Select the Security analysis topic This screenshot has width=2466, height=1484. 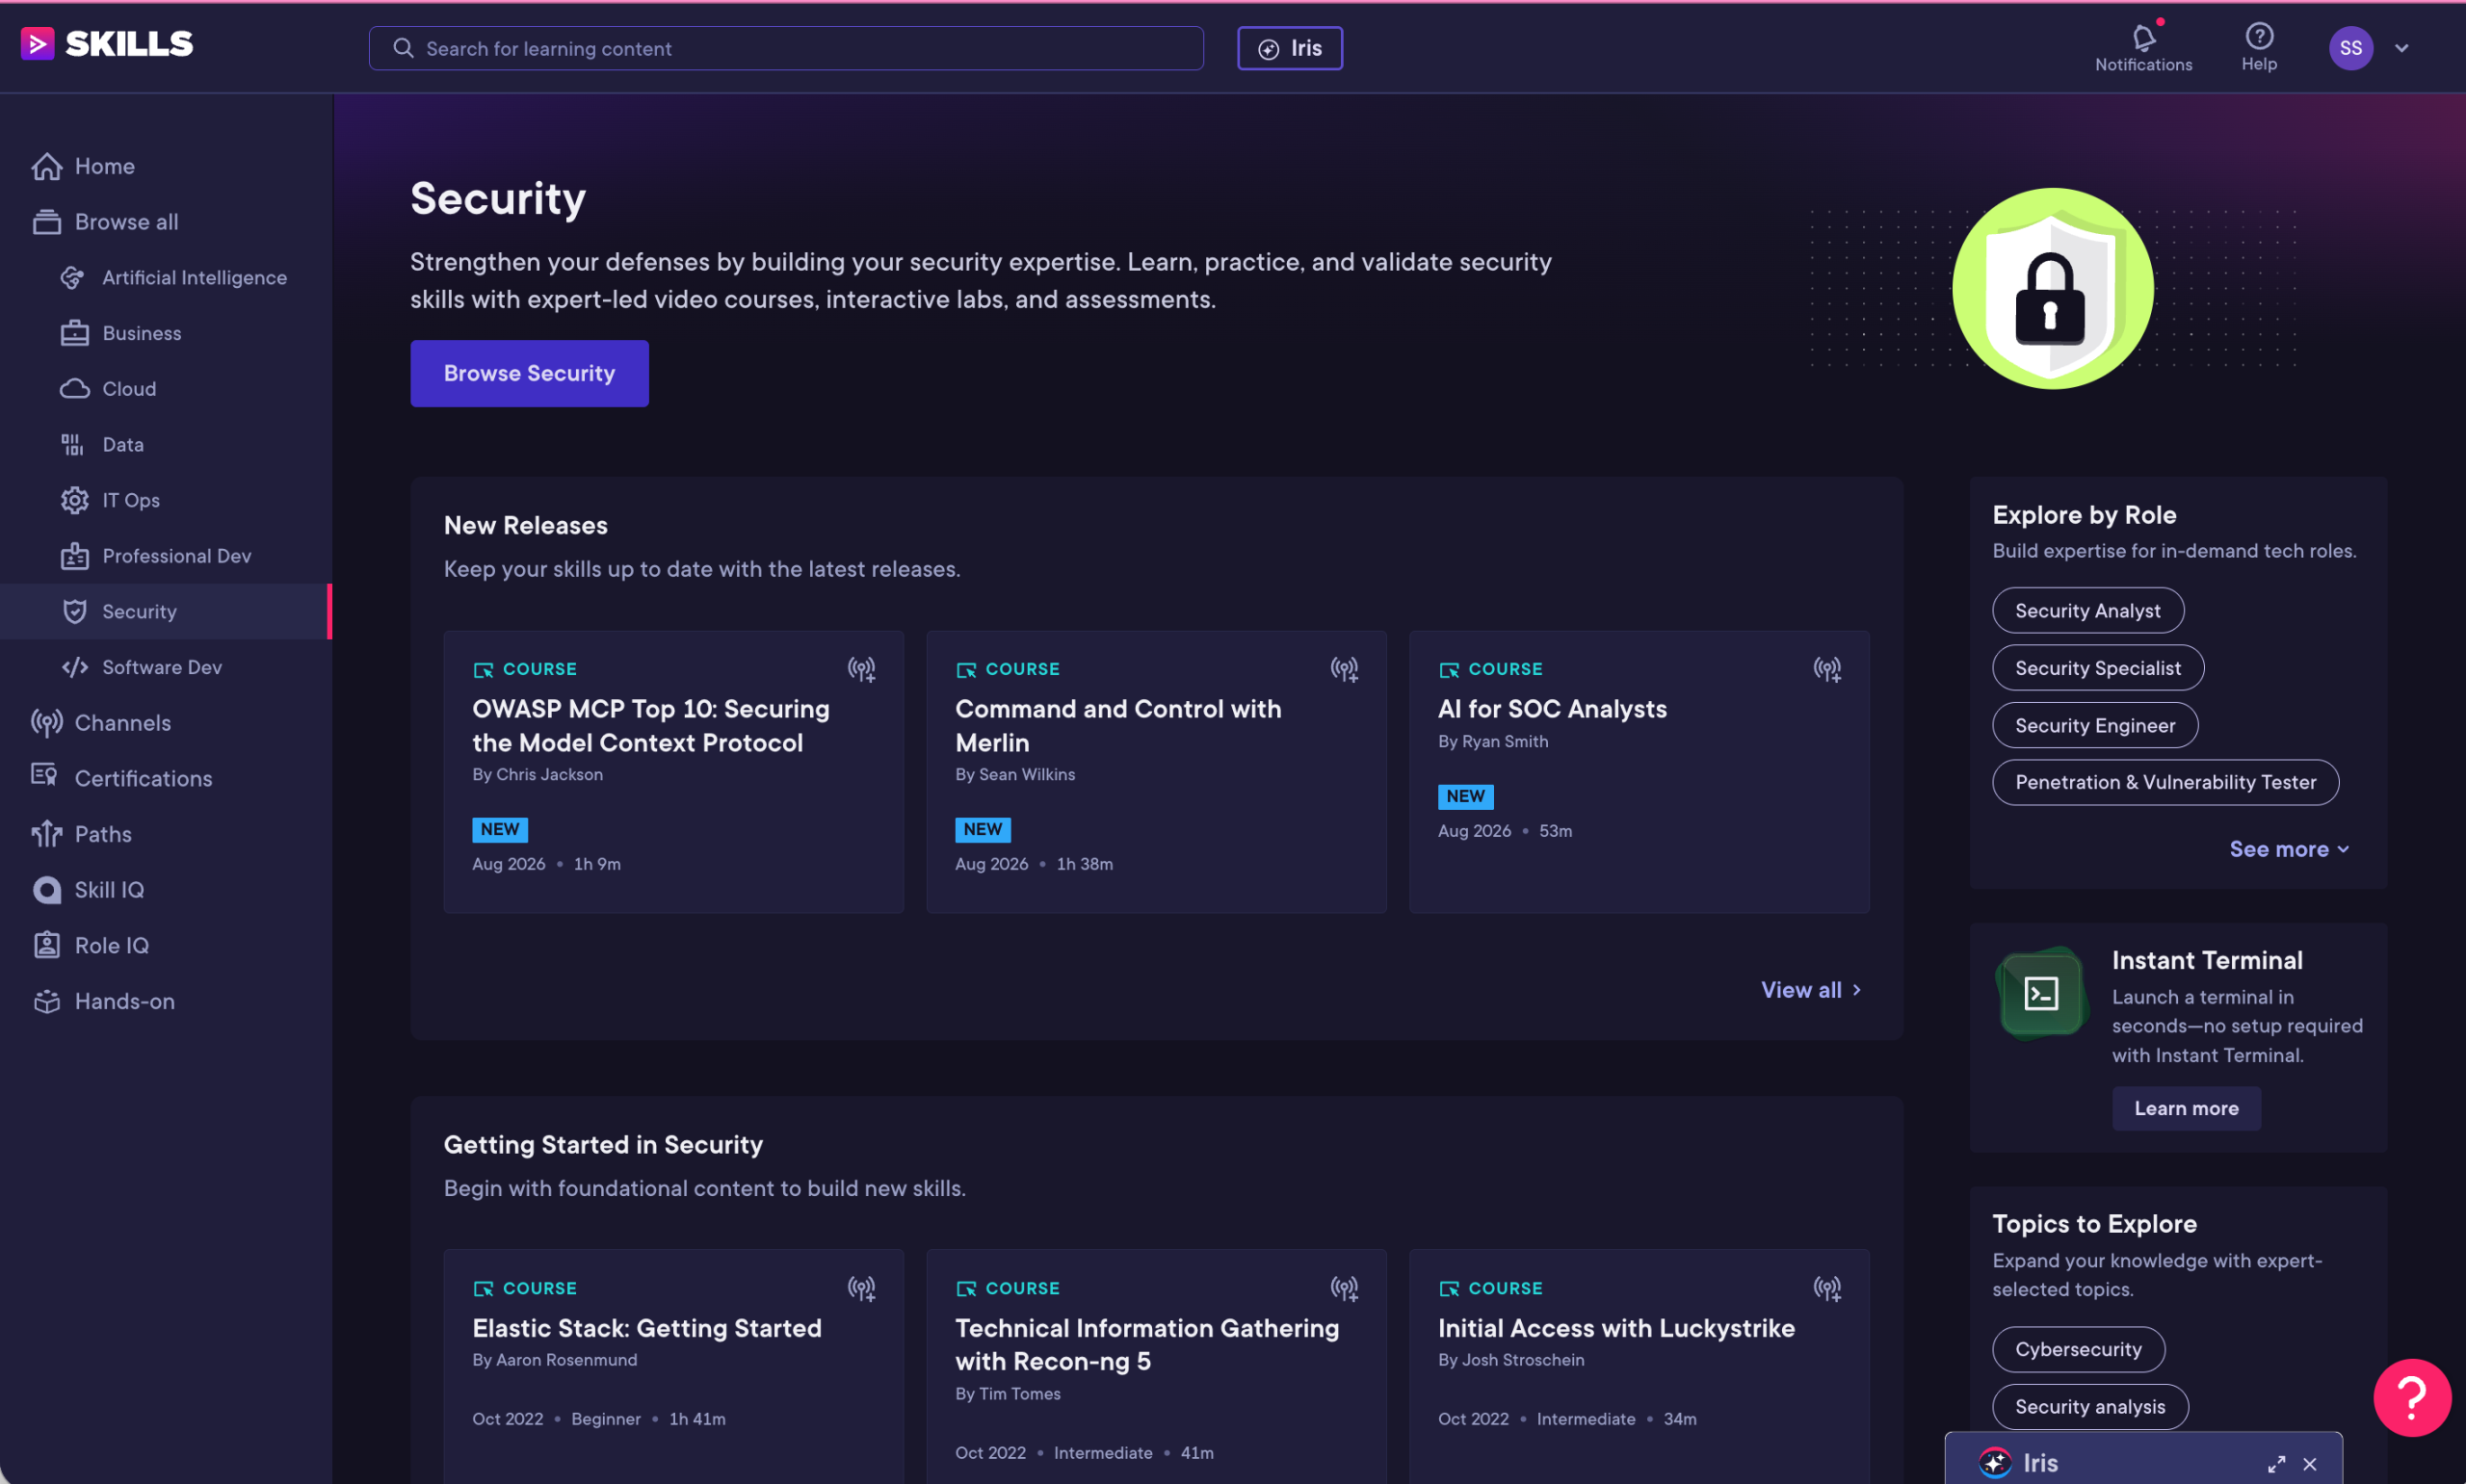2089,1406
